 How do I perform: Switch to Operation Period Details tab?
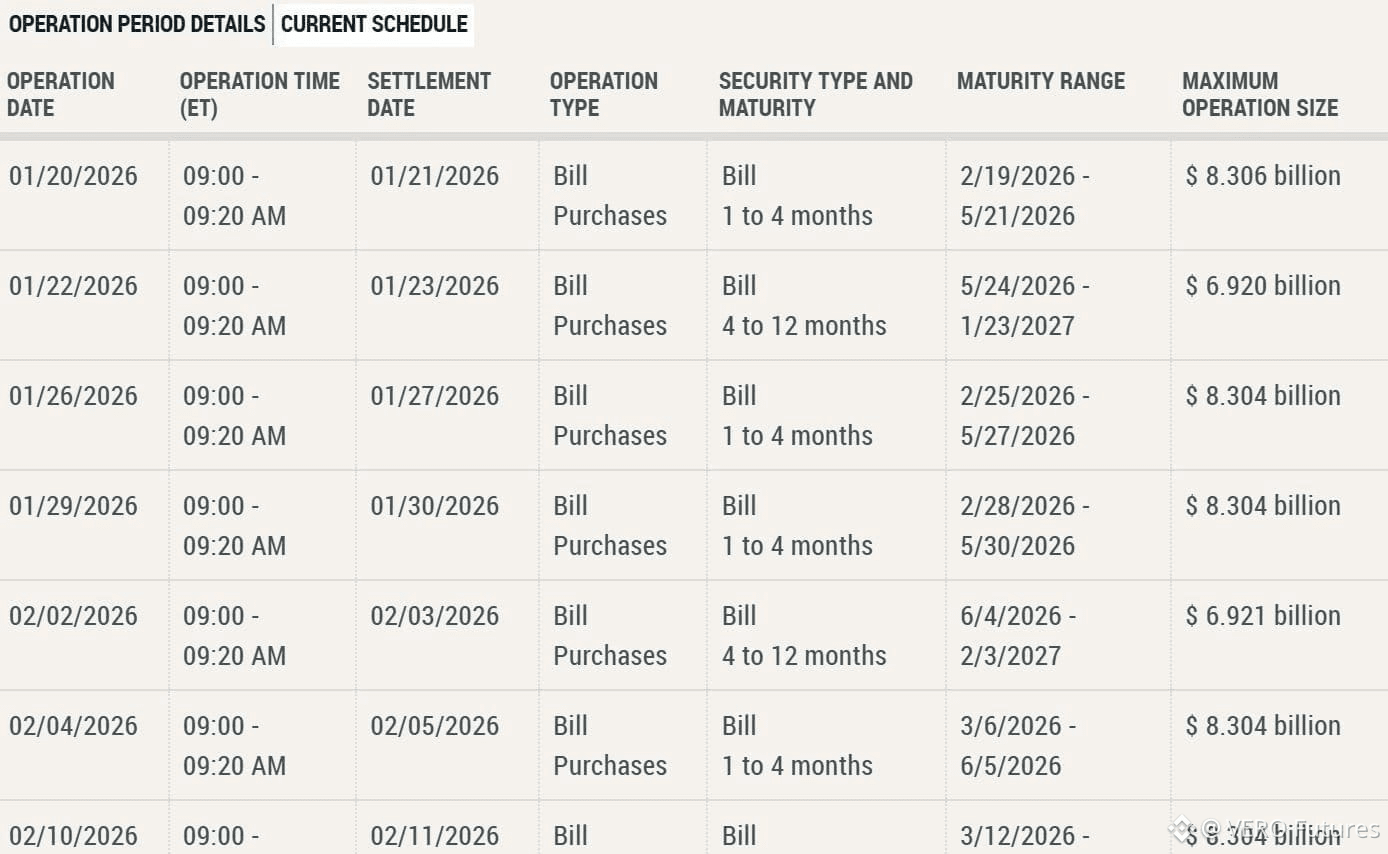pos(137,24)
